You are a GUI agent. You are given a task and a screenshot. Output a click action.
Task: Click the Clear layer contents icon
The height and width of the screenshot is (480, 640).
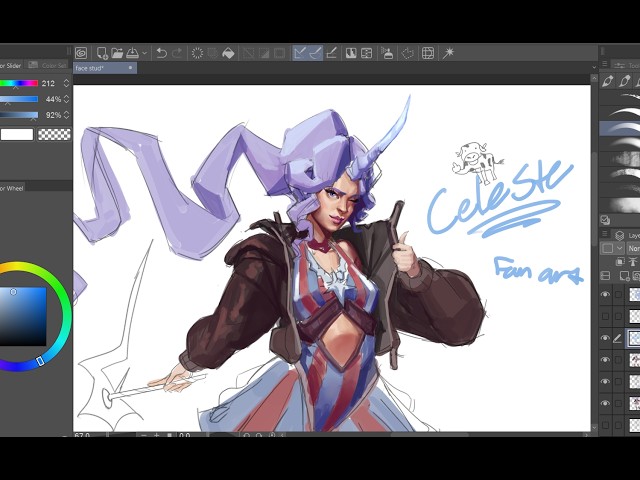coord(197,53)
